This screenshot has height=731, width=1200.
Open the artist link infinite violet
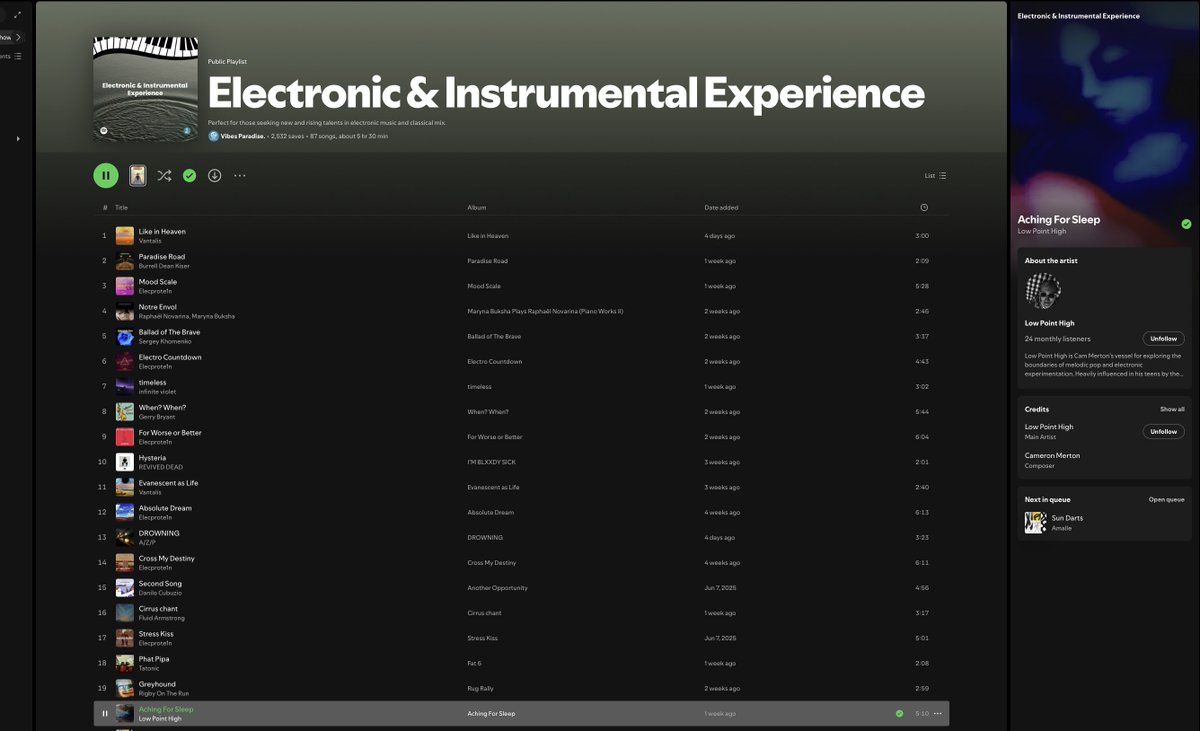[157, 392]
